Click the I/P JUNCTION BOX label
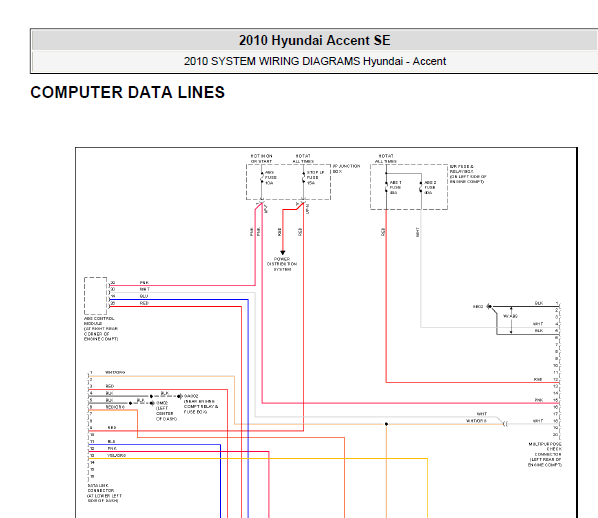The height and width of the screenshot is (518, 598). [x=346, y=169]
